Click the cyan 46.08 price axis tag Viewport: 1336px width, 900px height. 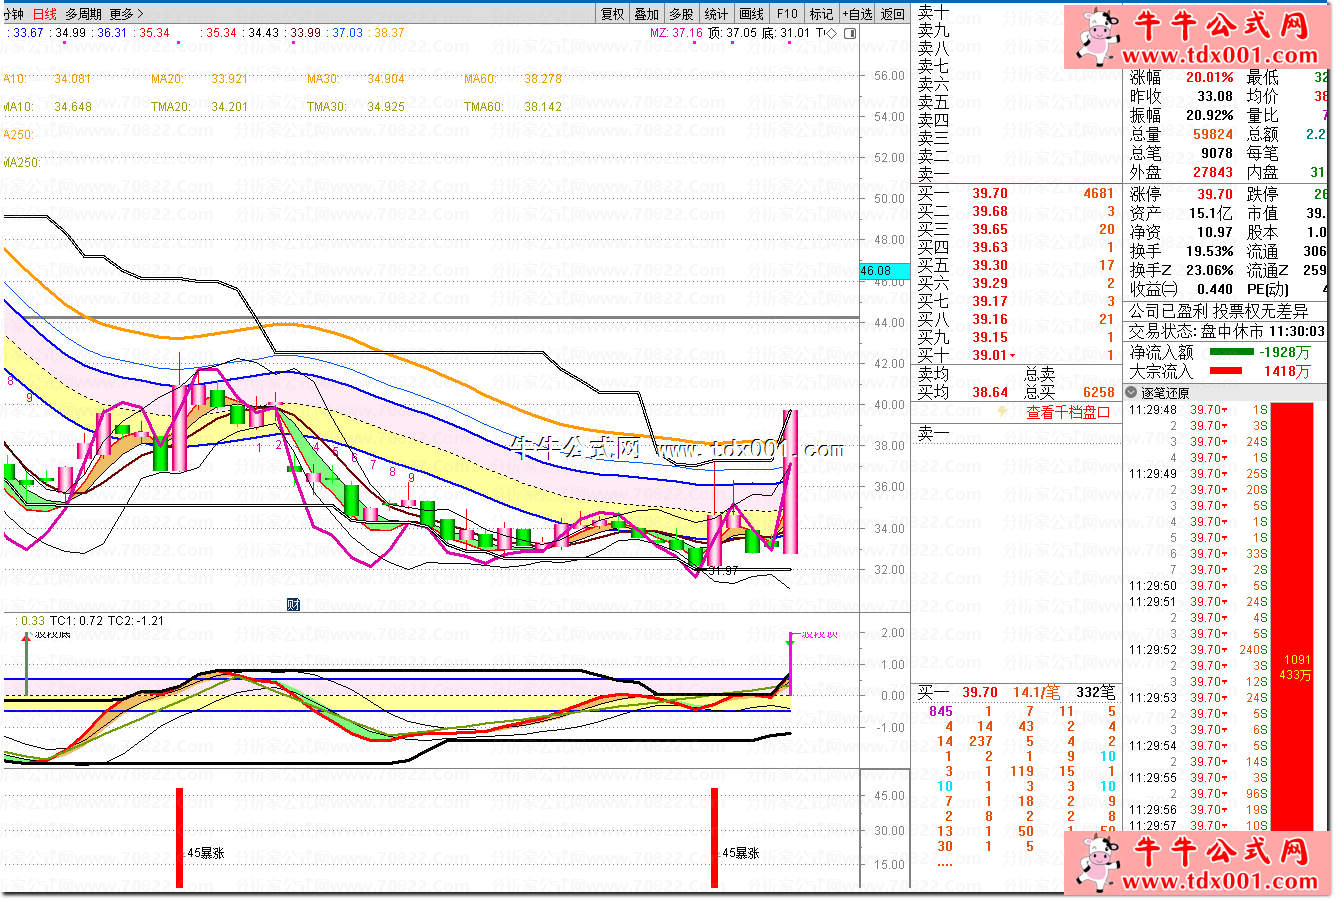click(x=885, y=271)
